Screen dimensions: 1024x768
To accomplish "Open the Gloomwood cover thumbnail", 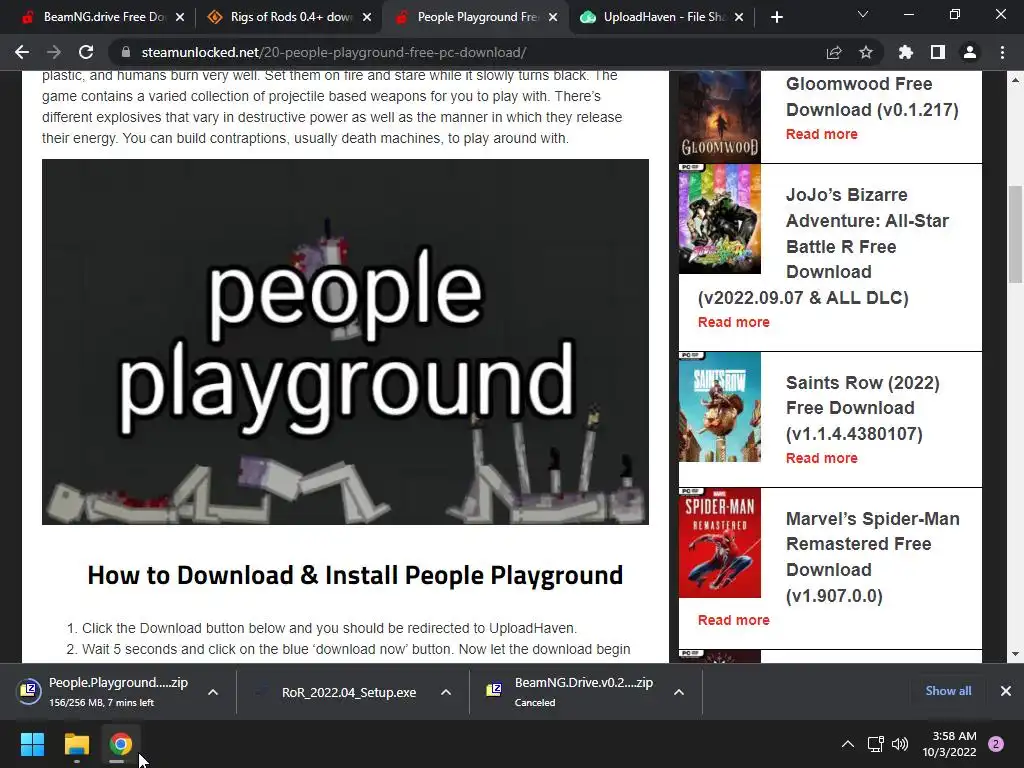I will [x=720, y=116].
